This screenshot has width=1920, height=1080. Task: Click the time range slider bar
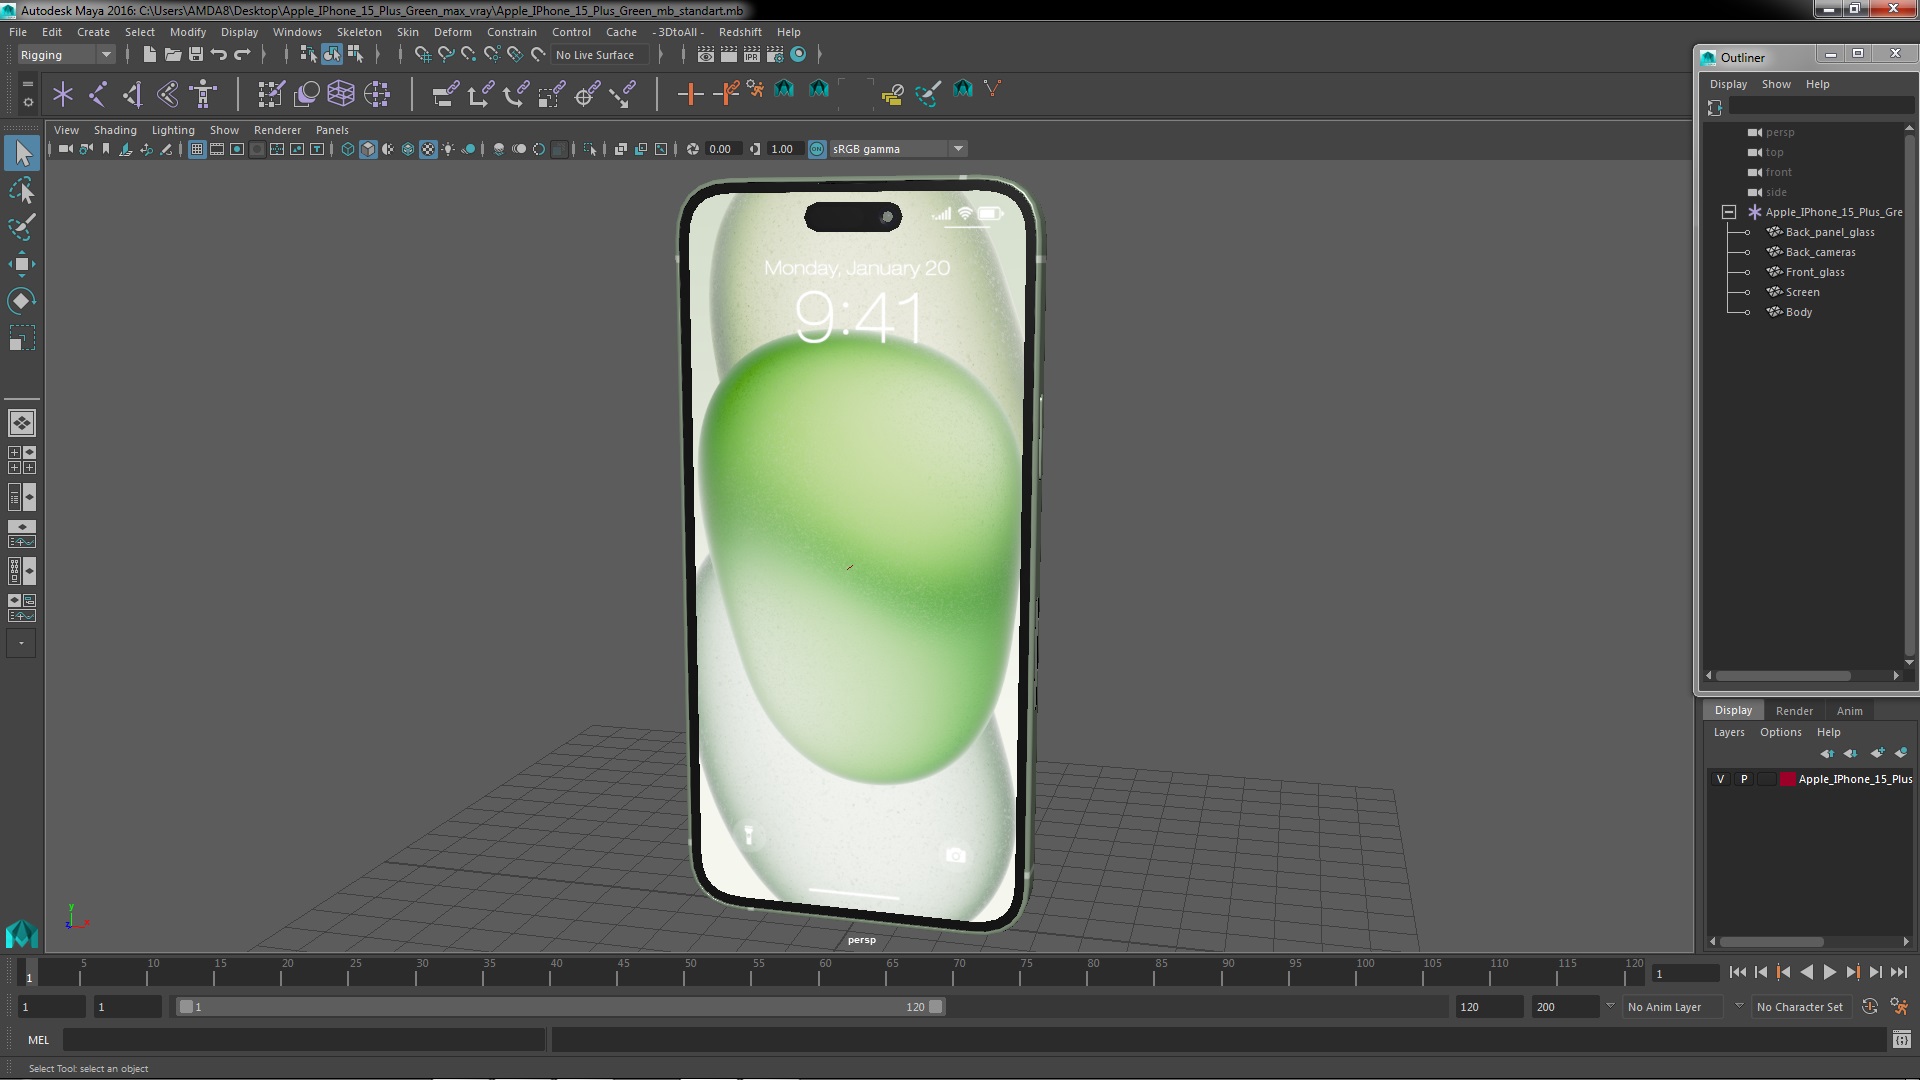(x=560, y=1007)
